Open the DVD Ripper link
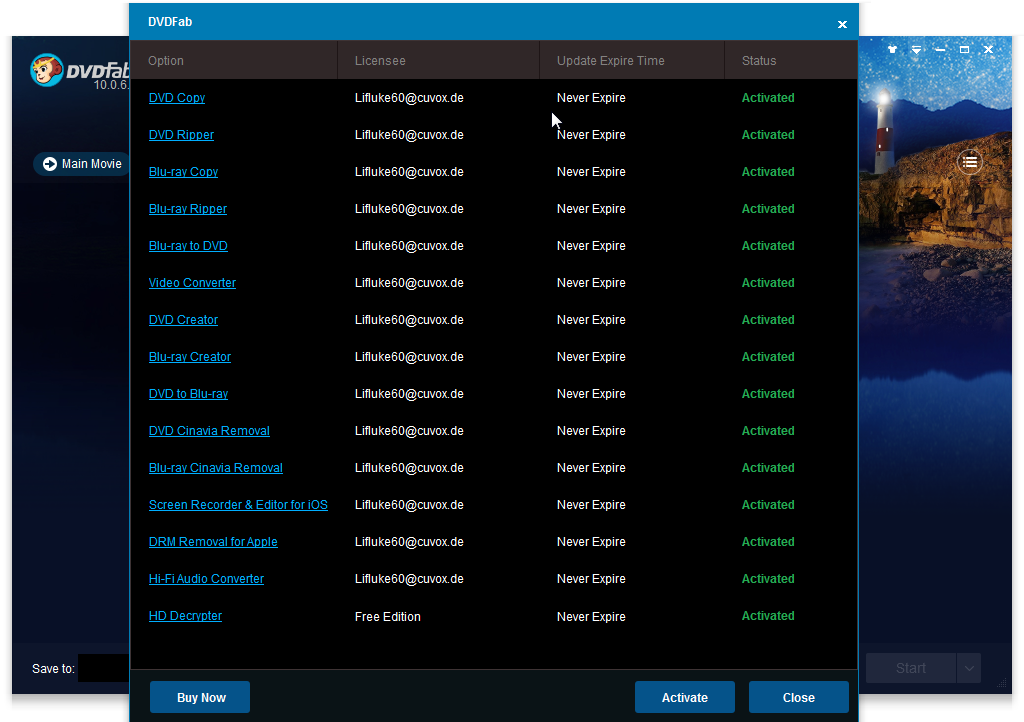Viewport: 1024px width, 722px height. (181, 134)
